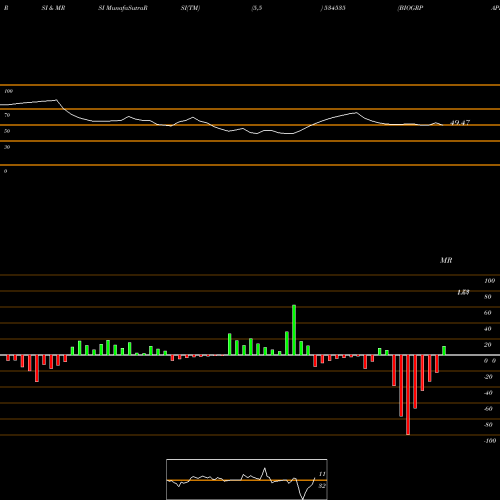Open the mini RSI overview thumbnail
500x500 pixels.
(247, 479)
